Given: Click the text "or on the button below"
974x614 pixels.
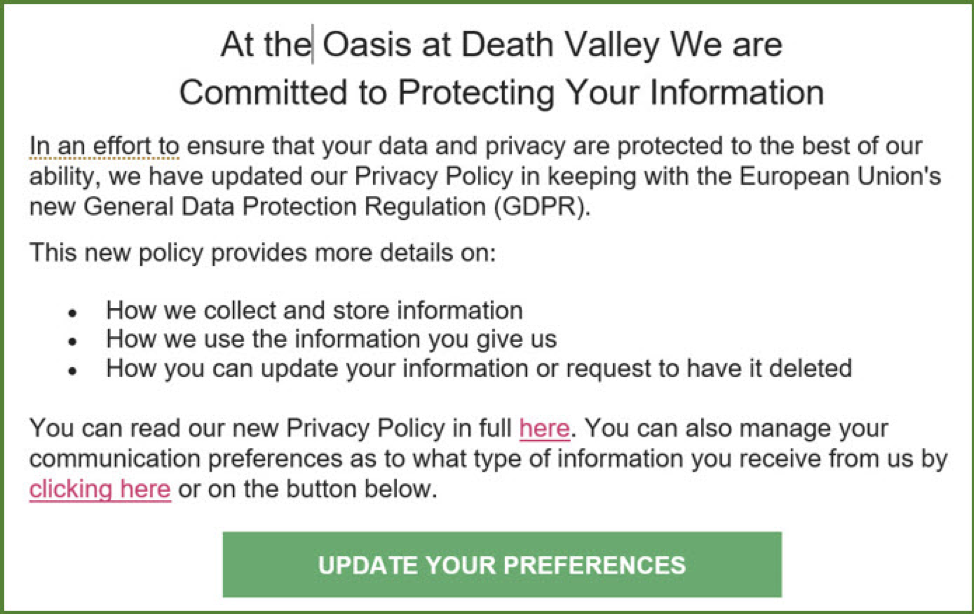Looking at the screenshot, I should click(x=308, y=490).
